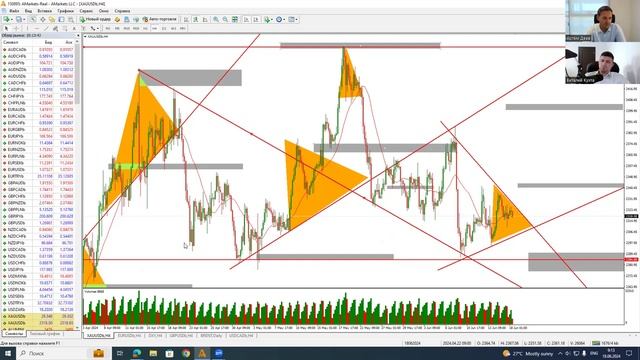Close the Обзор рынка panel

click(x=78, y=36)
